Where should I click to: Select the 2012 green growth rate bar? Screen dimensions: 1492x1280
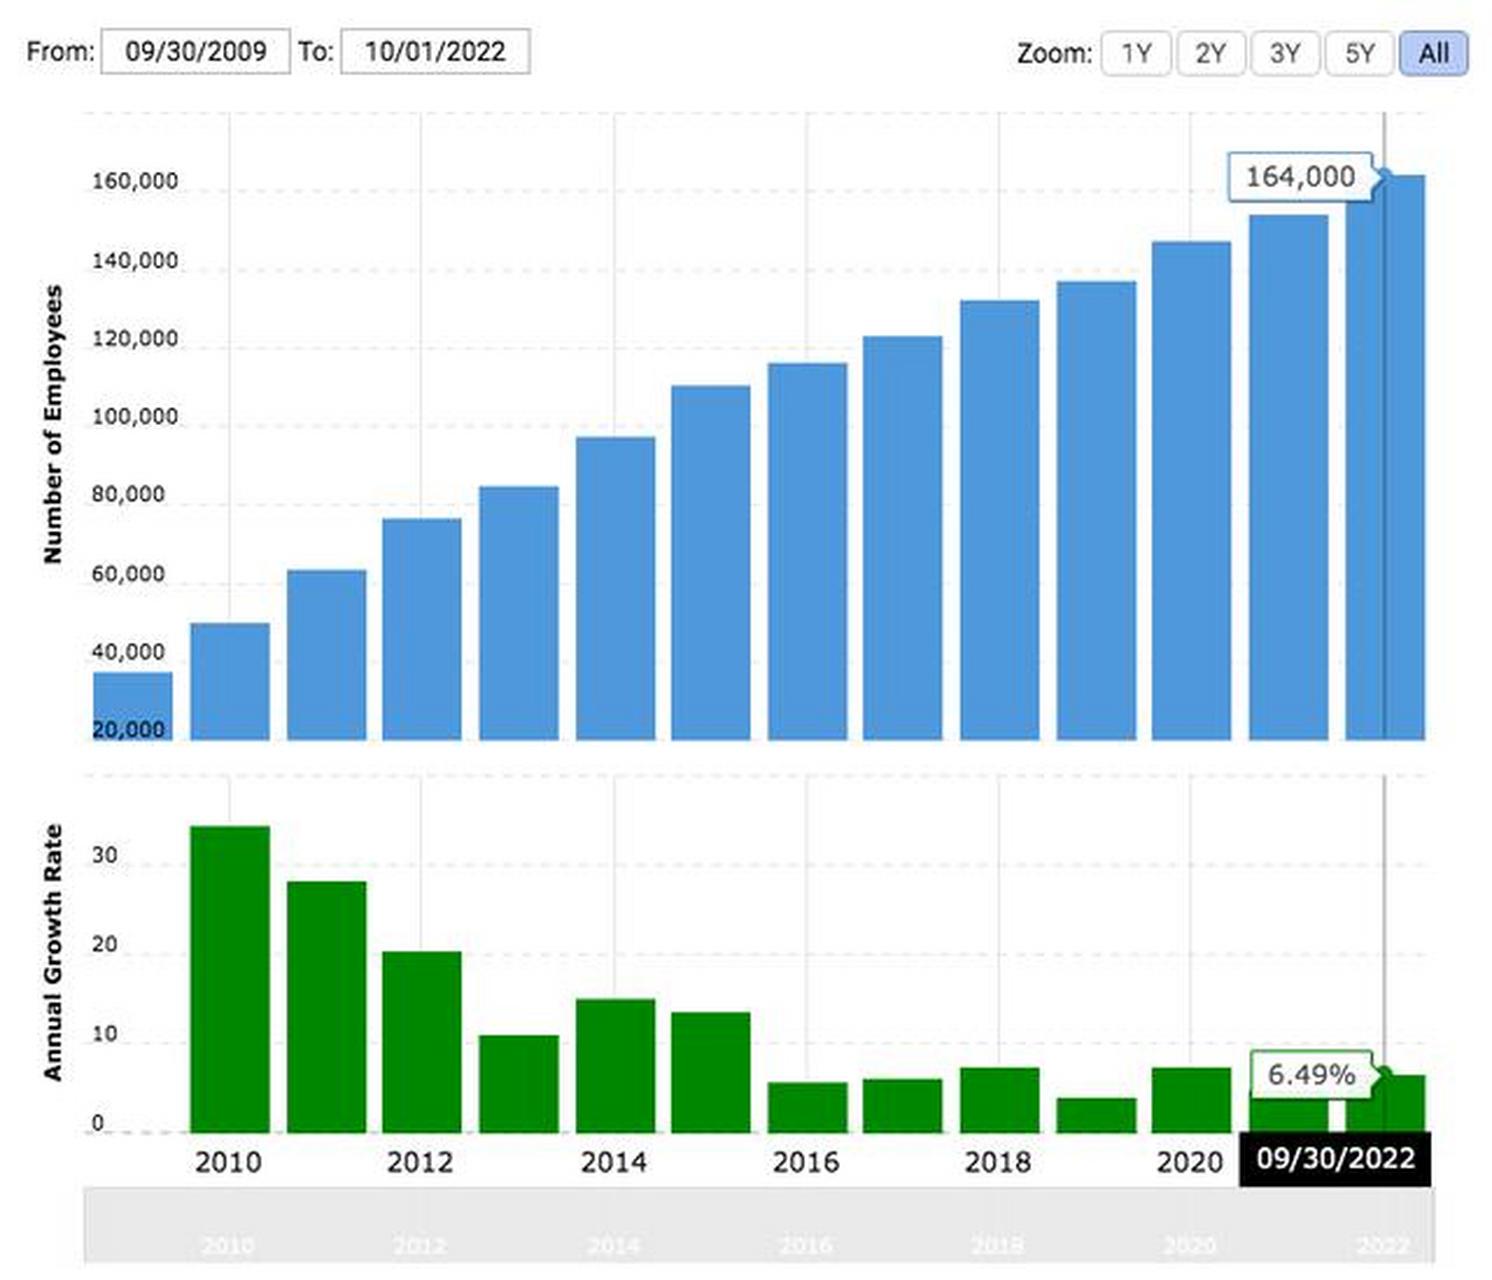[x=422, y=1042]
